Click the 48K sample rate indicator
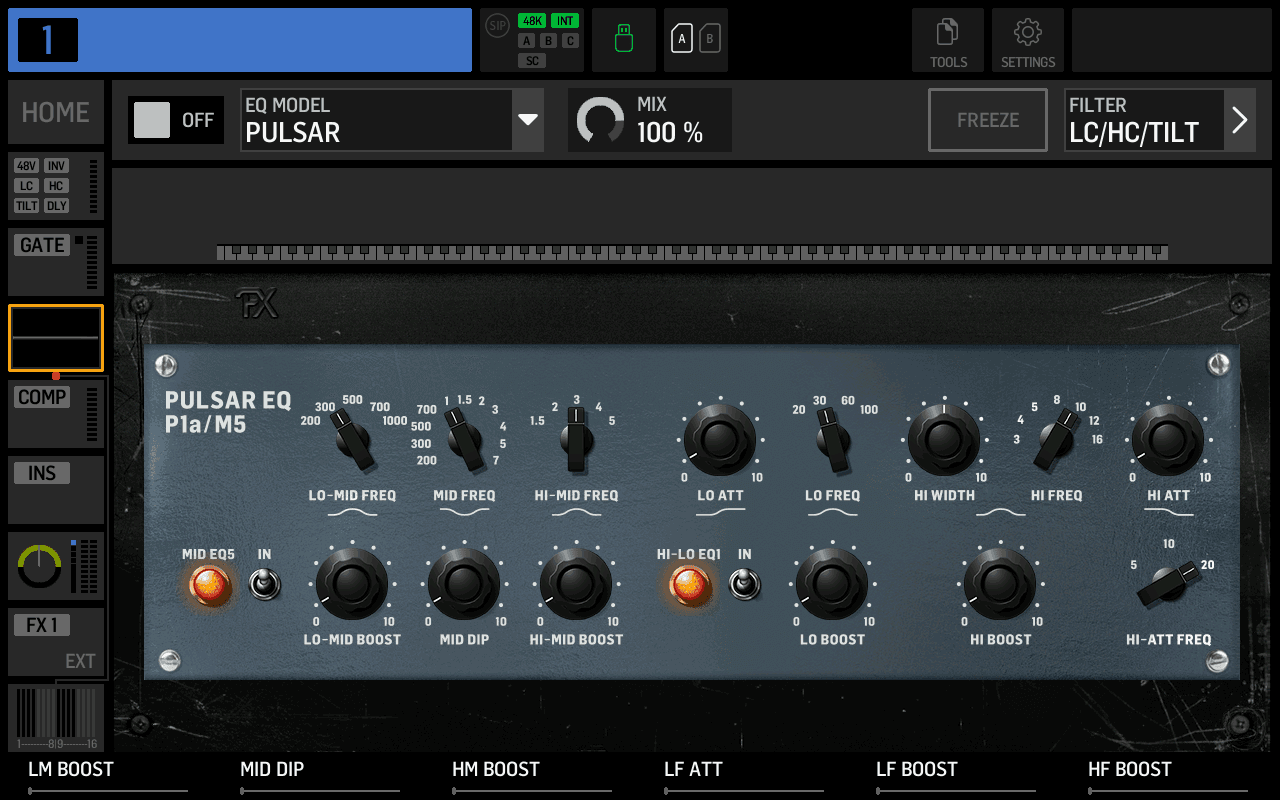The image size is (1280, 800). tap(532, 20)
